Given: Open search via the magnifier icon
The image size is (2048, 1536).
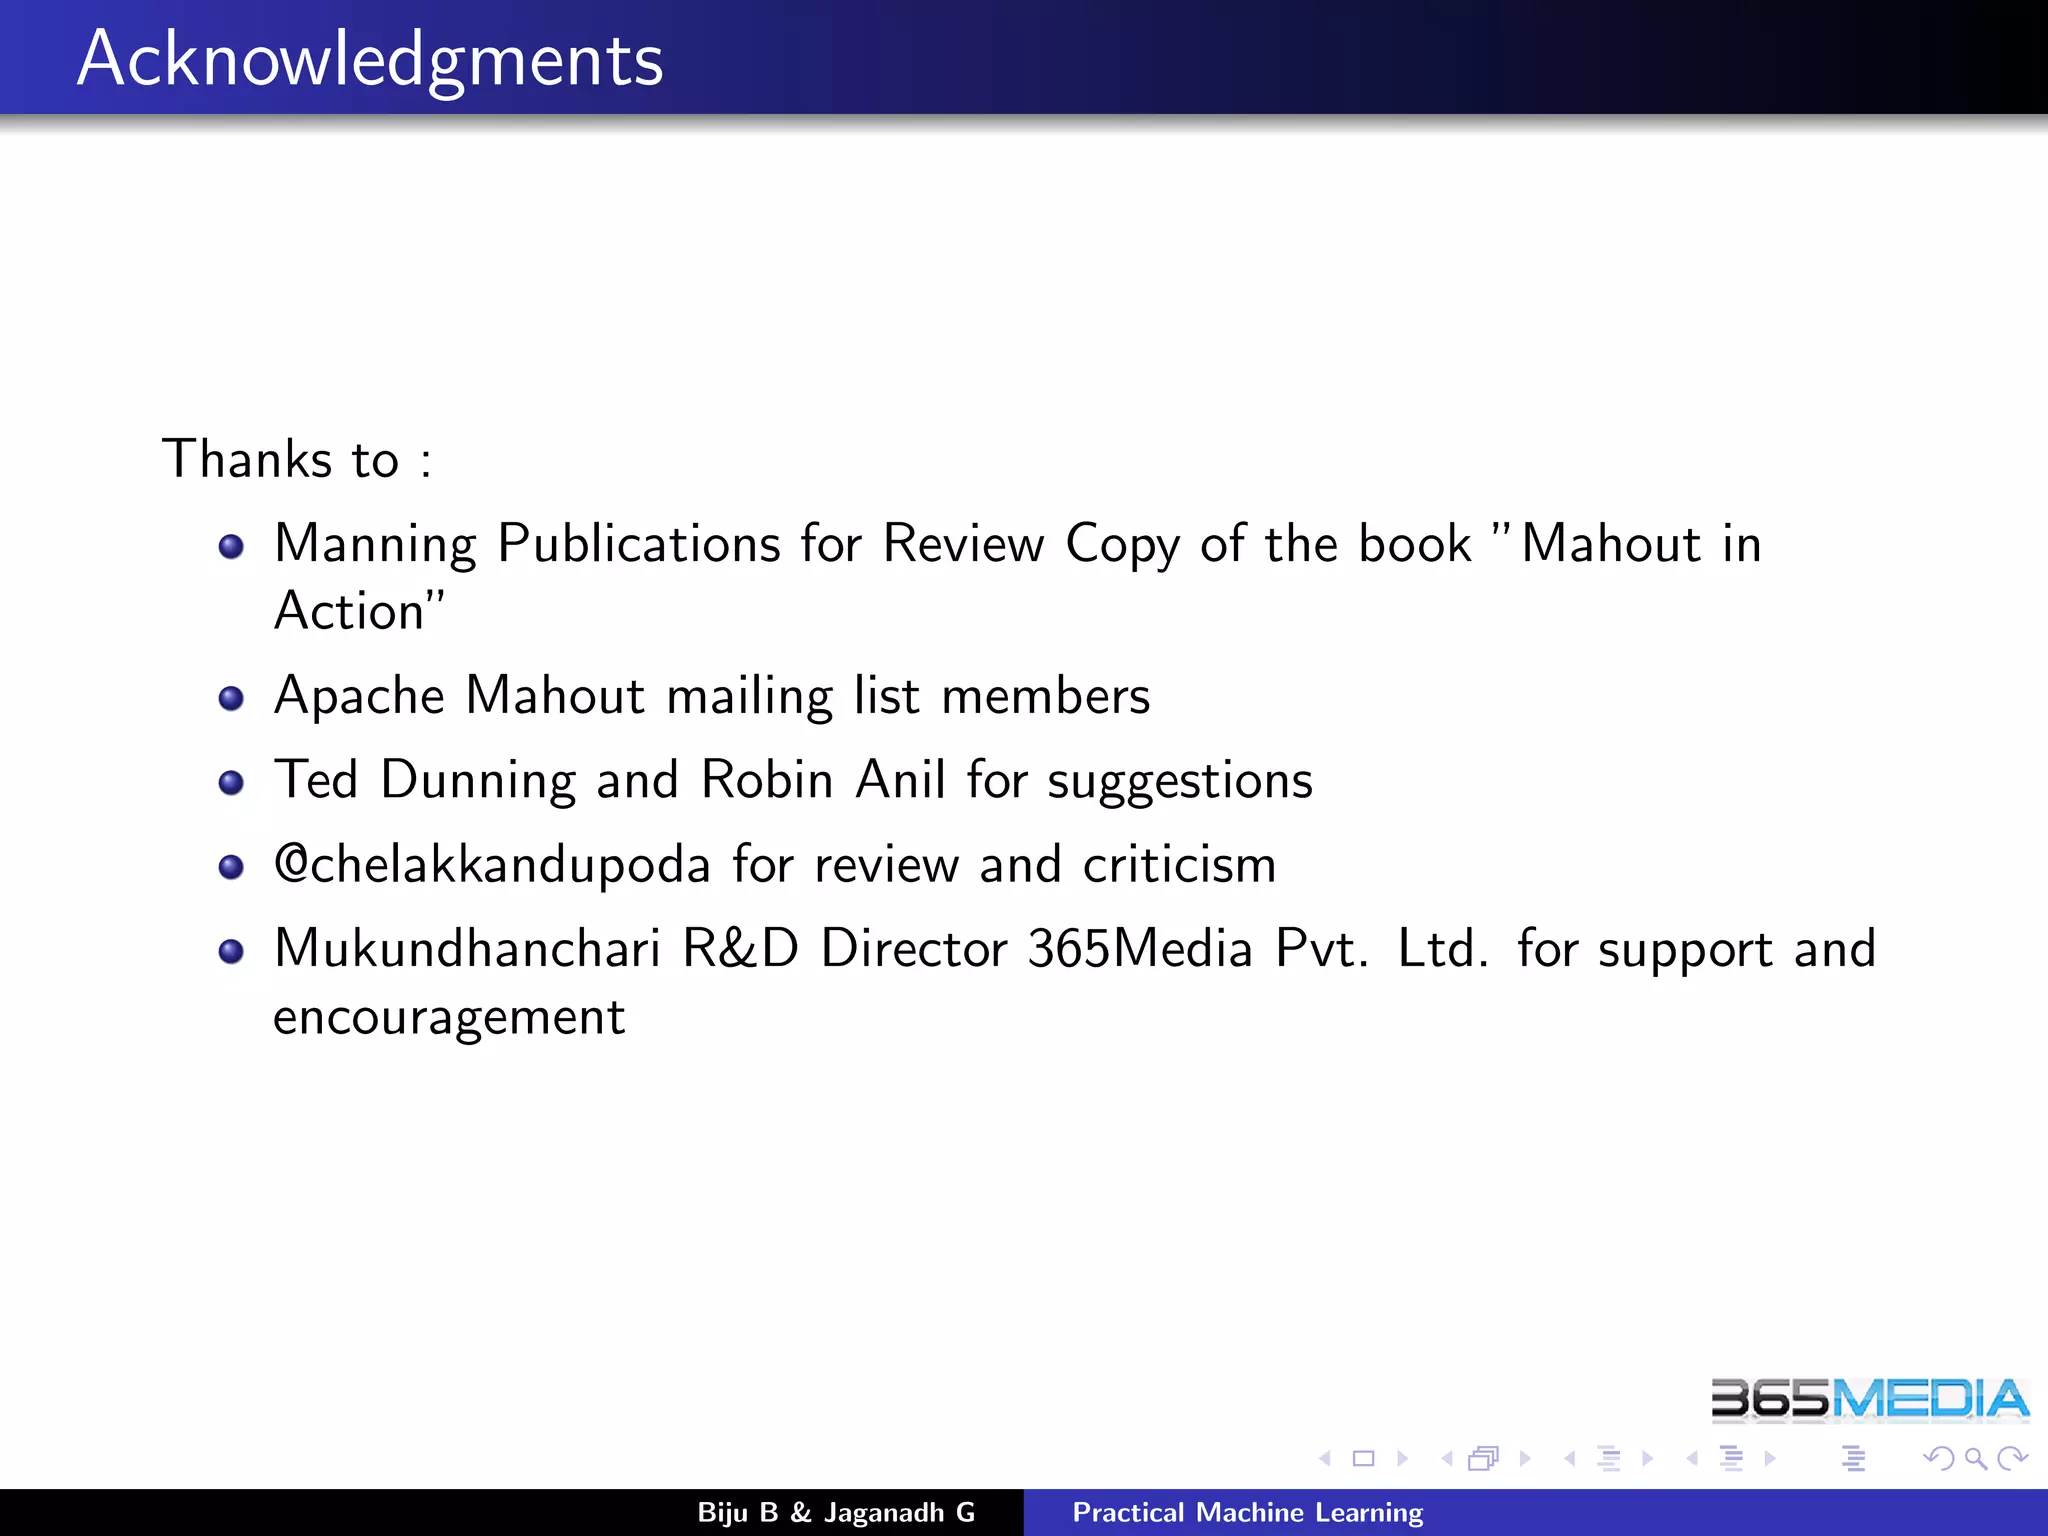Looking at the screenshot, I should (1976, 1459).
